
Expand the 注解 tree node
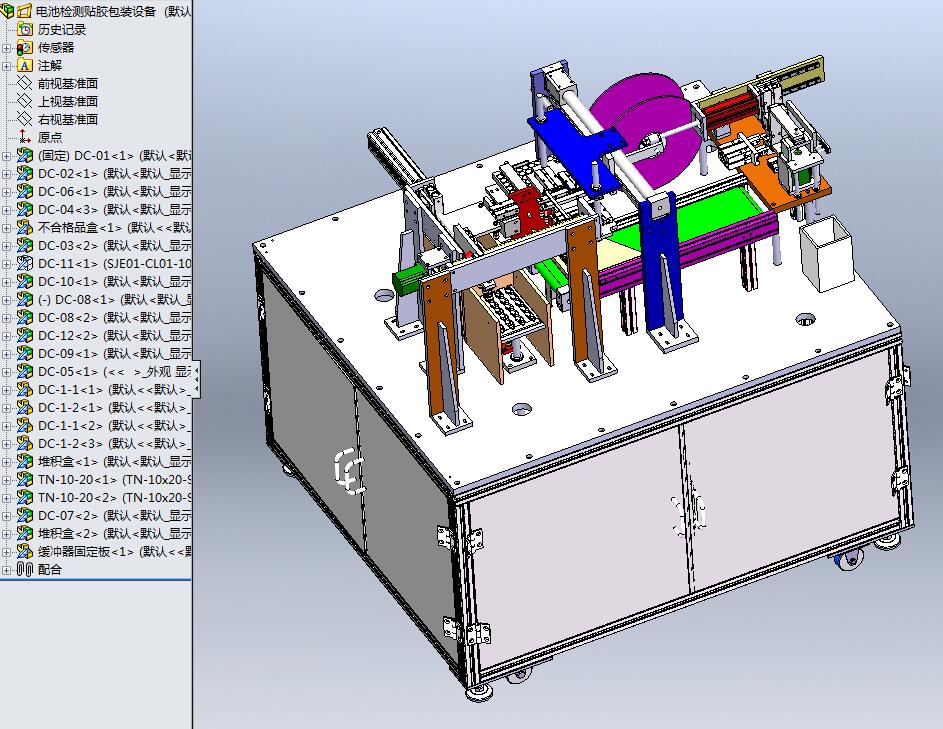(6, 66)
